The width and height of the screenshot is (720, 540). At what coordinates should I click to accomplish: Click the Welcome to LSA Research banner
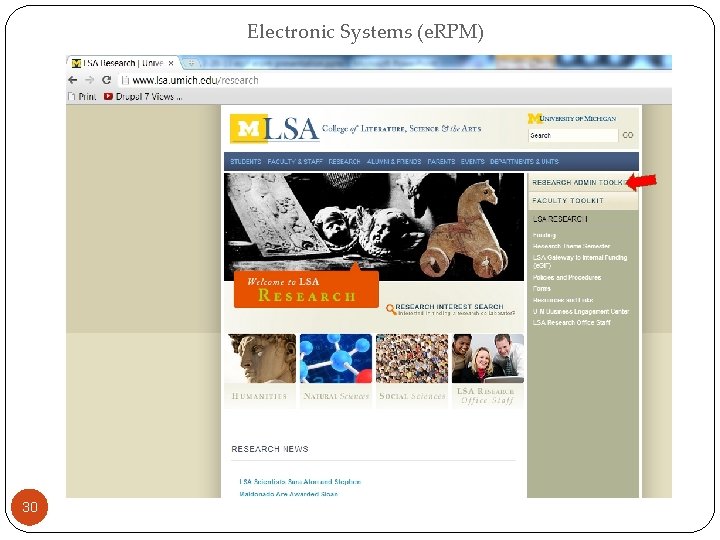[306, 289]
